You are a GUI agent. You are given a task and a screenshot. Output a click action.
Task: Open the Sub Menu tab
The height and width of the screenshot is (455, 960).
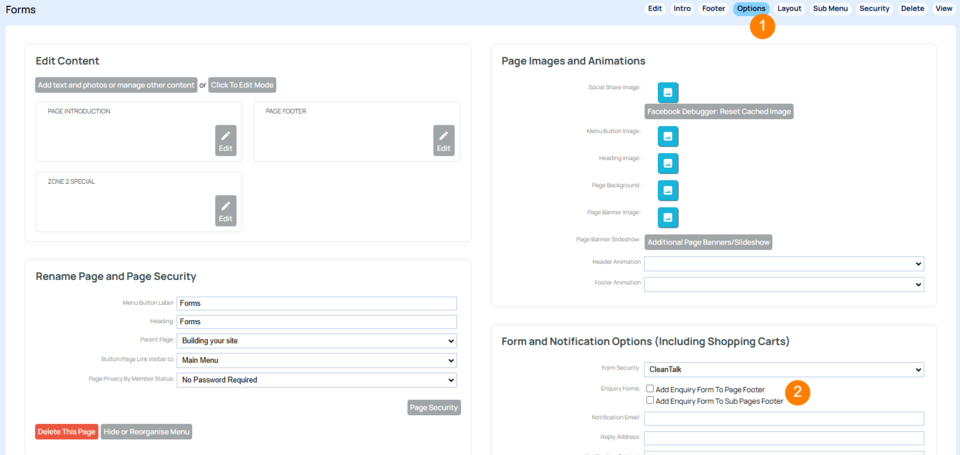pyautogui.click(x=830, y=8)
